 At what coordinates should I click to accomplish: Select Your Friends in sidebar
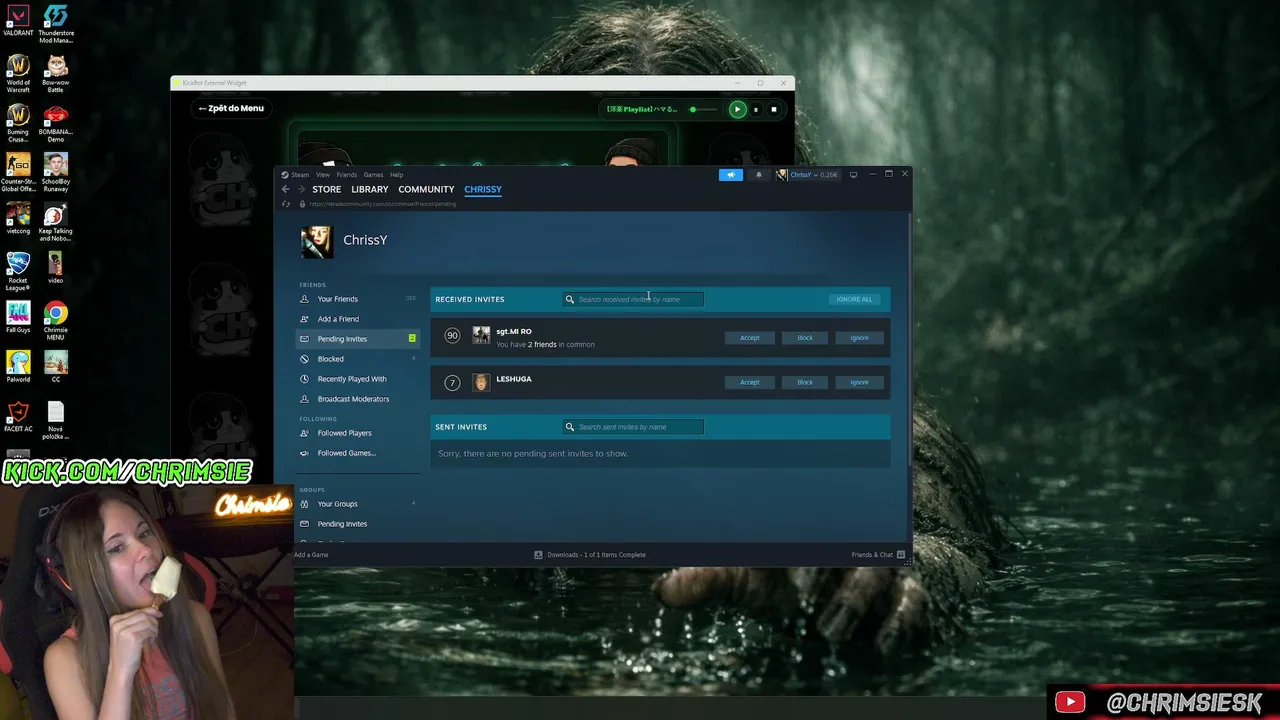(x=357, y=299)
